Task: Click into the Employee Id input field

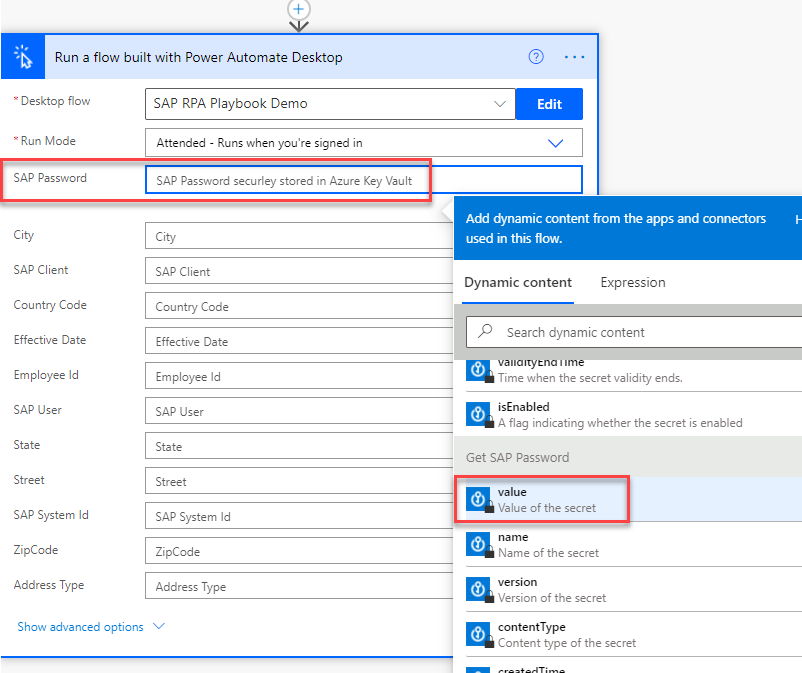Action: 299,376
